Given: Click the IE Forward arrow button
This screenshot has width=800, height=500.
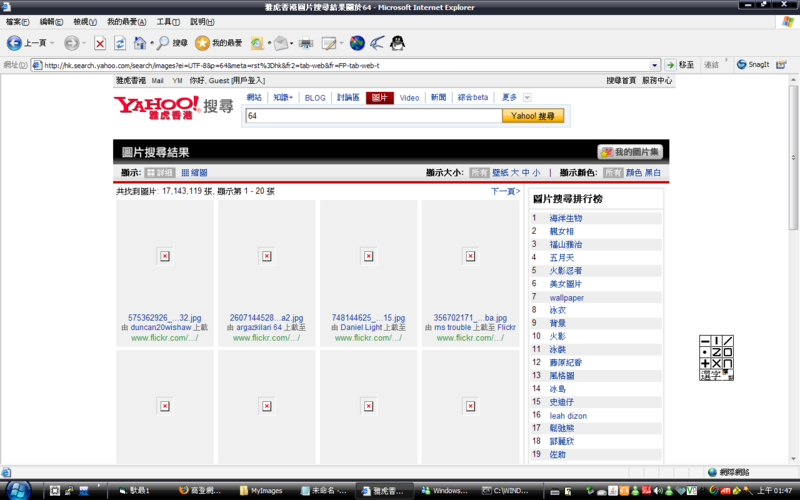Looking at the screenshot, I should pos(71,43).
